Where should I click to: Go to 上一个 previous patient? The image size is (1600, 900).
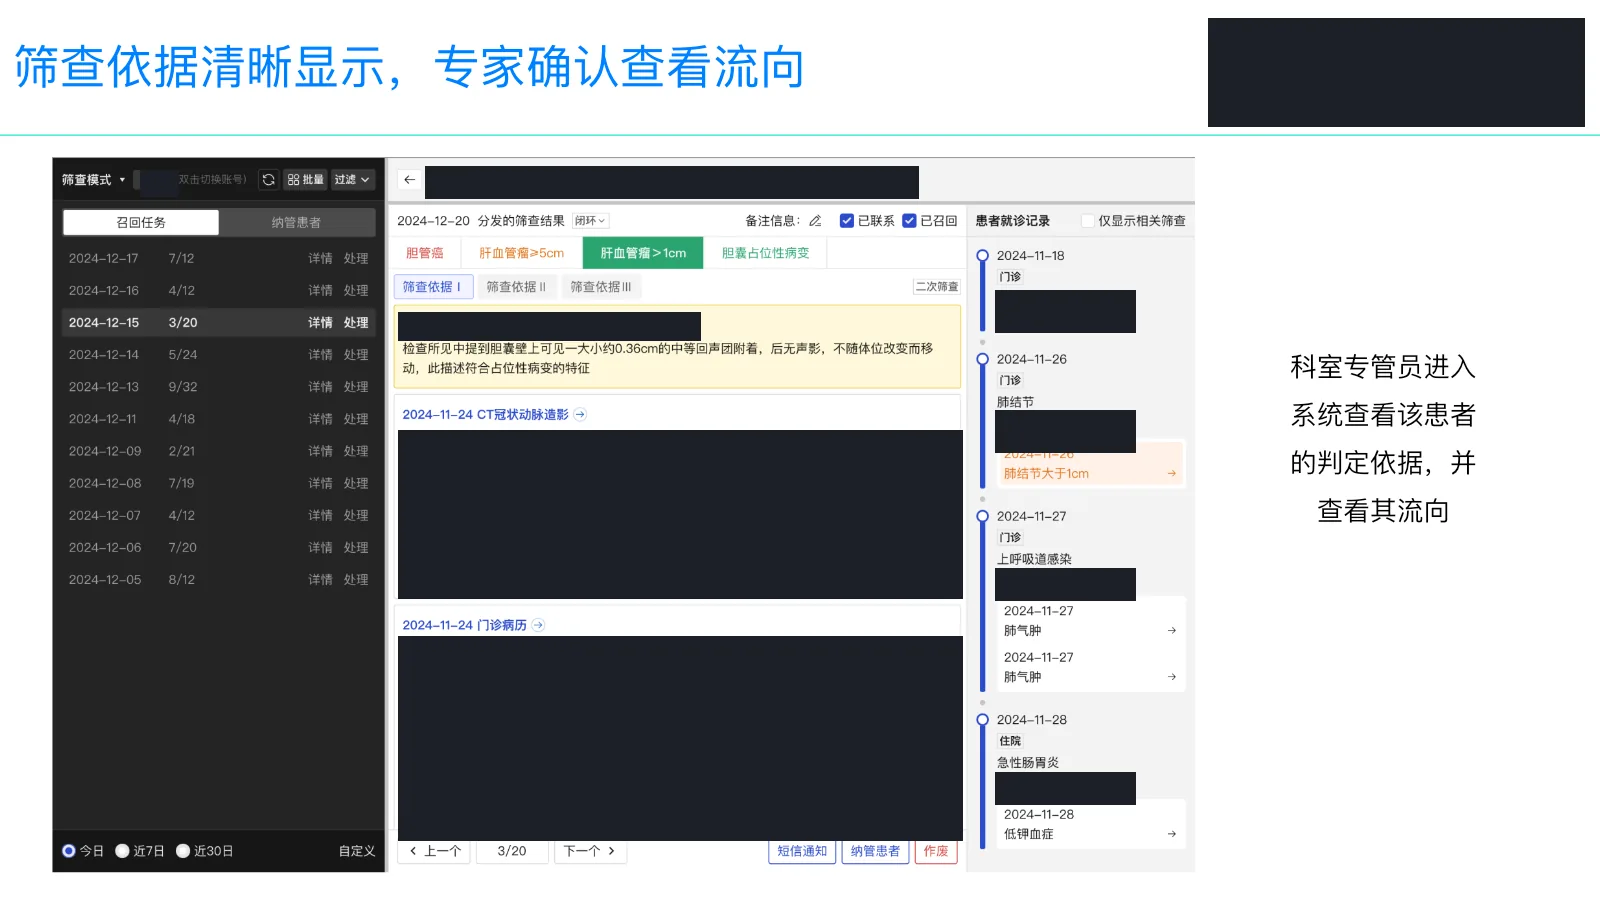click(x=435, y=851)
